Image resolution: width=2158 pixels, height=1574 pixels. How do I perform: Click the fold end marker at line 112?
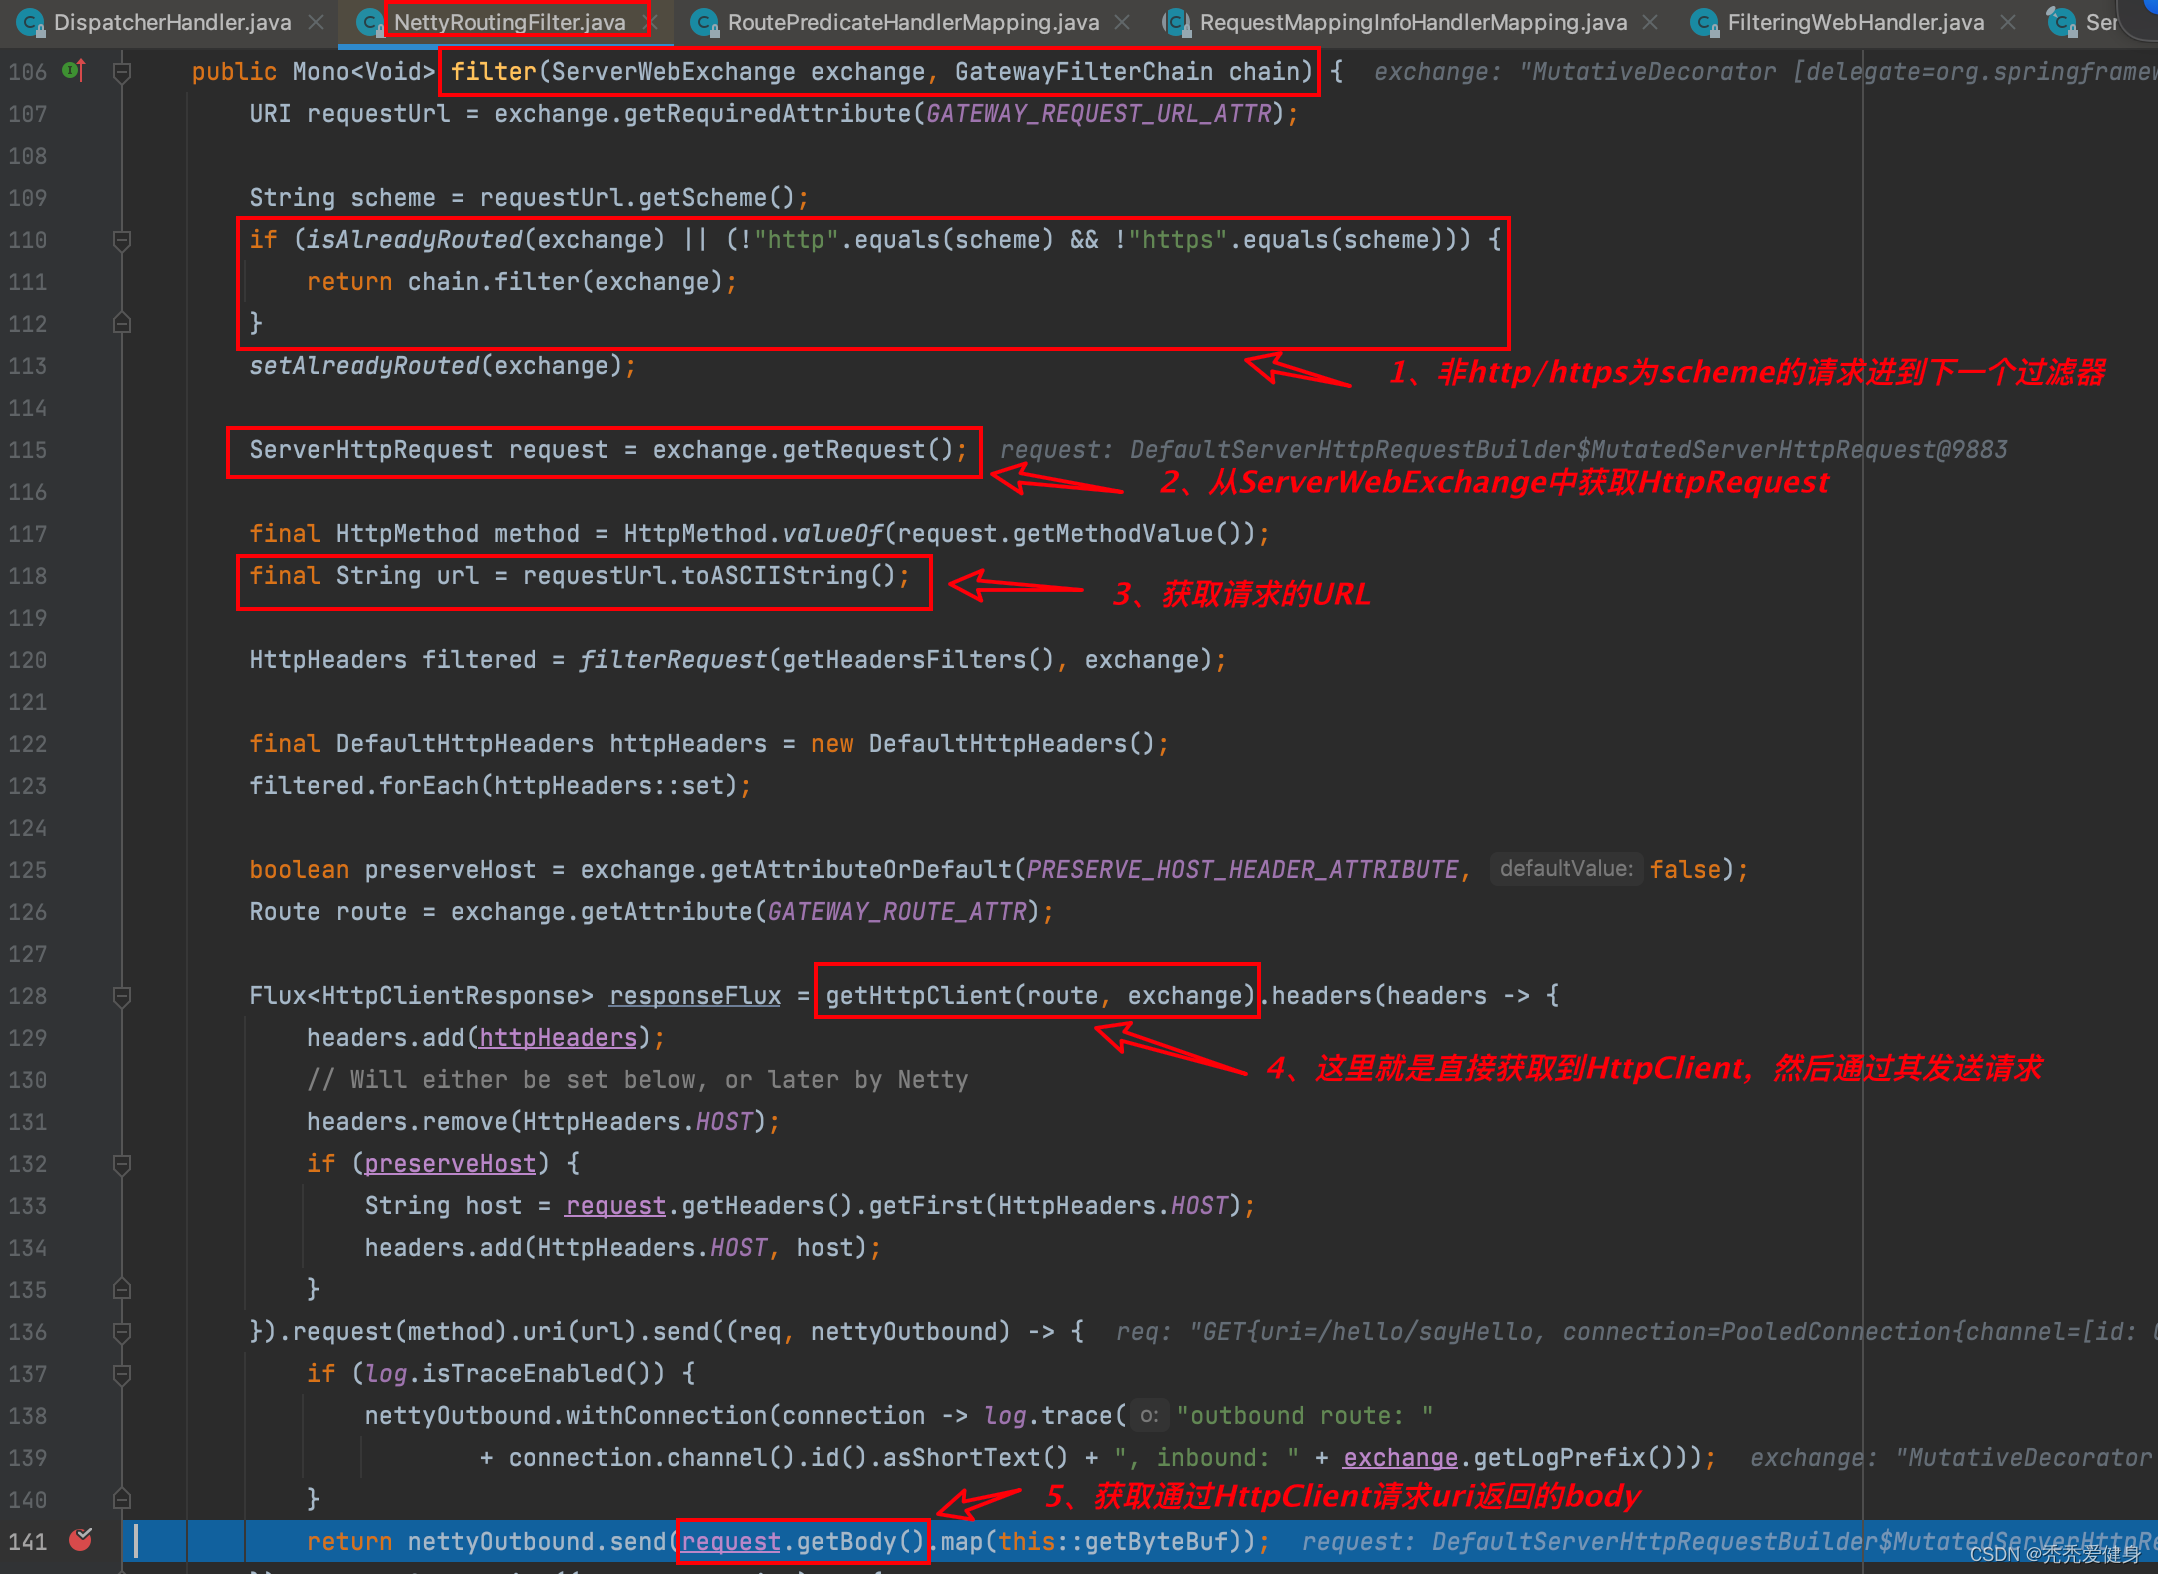tap(122, 323)
